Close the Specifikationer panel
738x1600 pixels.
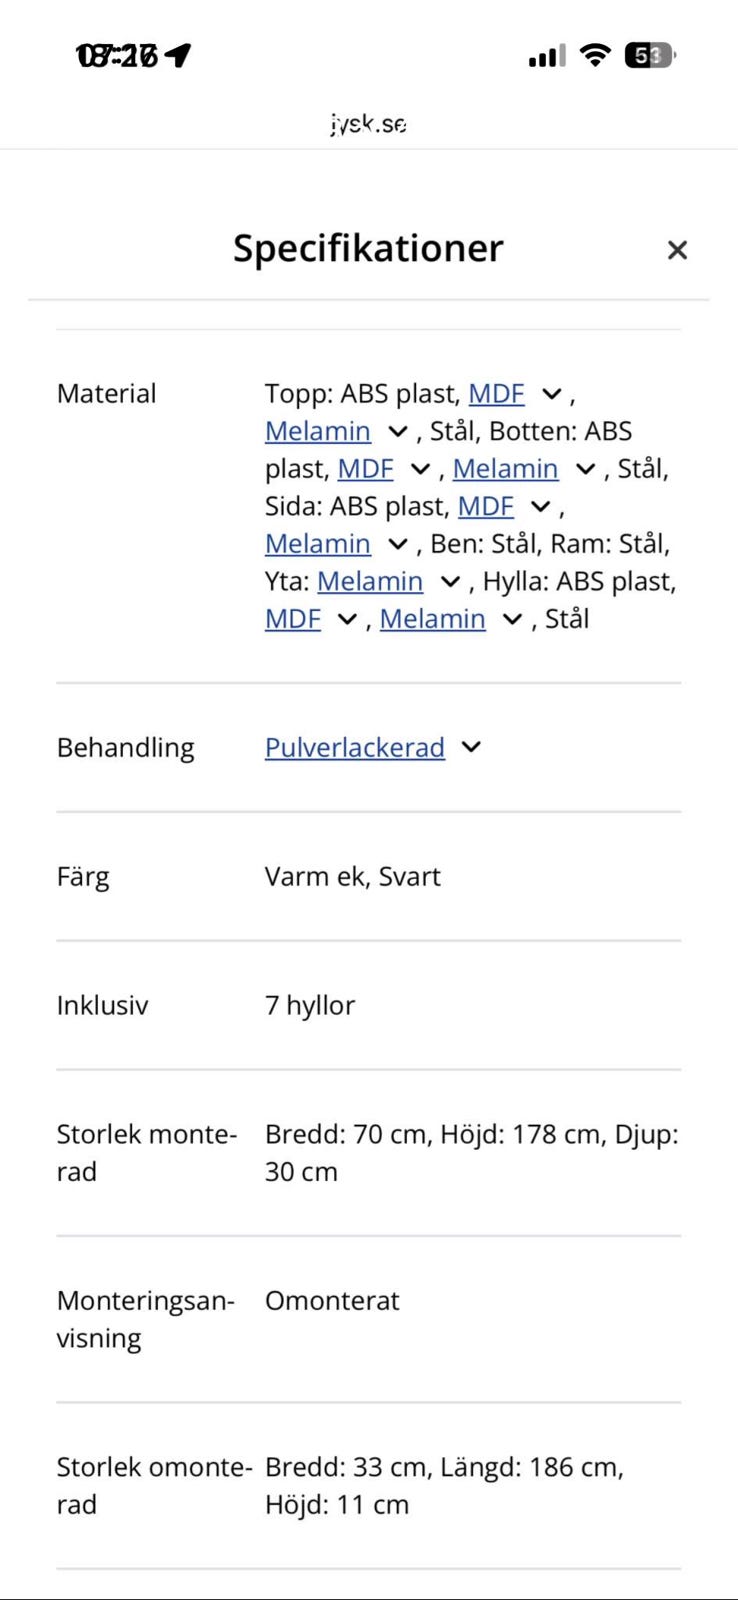click(x=677, y=250)
